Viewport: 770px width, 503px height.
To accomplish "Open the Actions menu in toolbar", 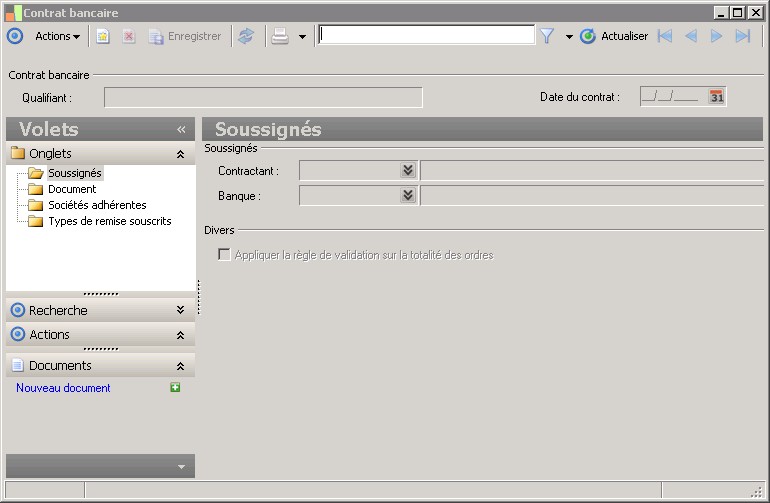I will (x=57, y=36).
